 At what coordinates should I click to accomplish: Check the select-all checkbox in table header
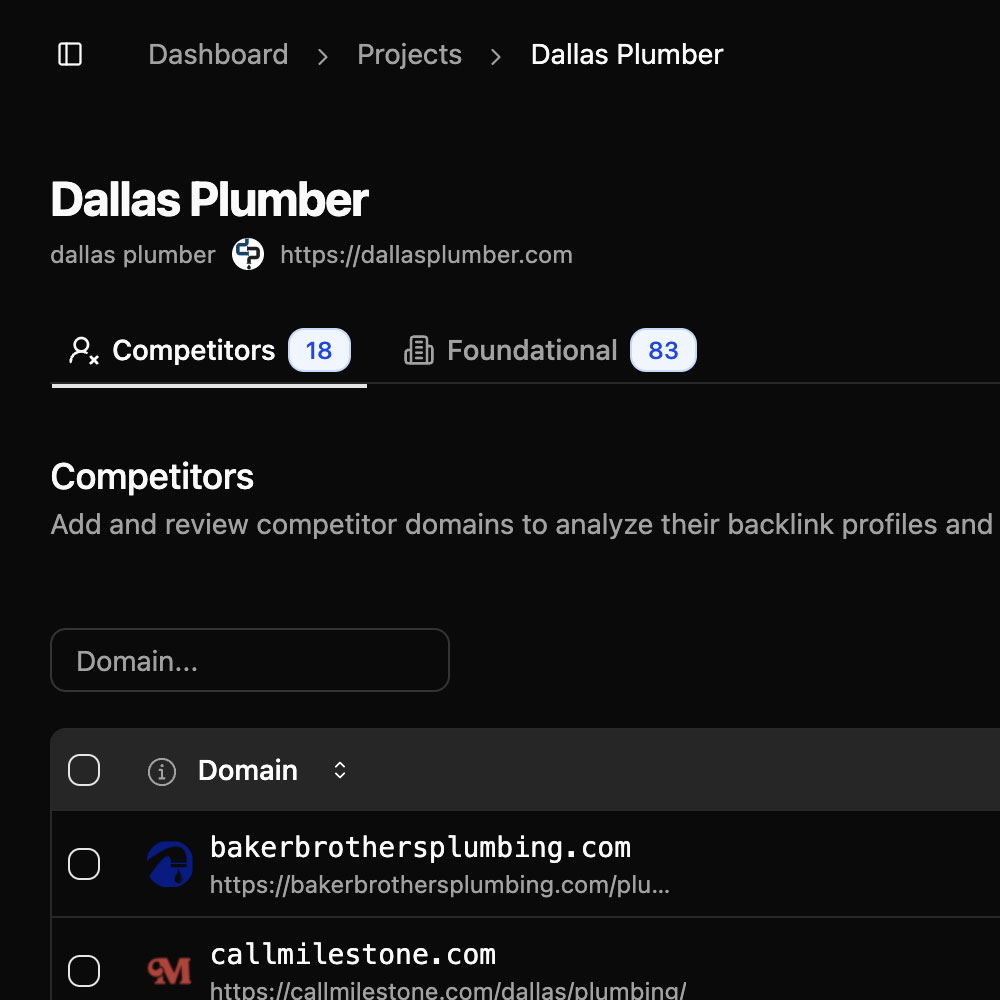(84, 770)
